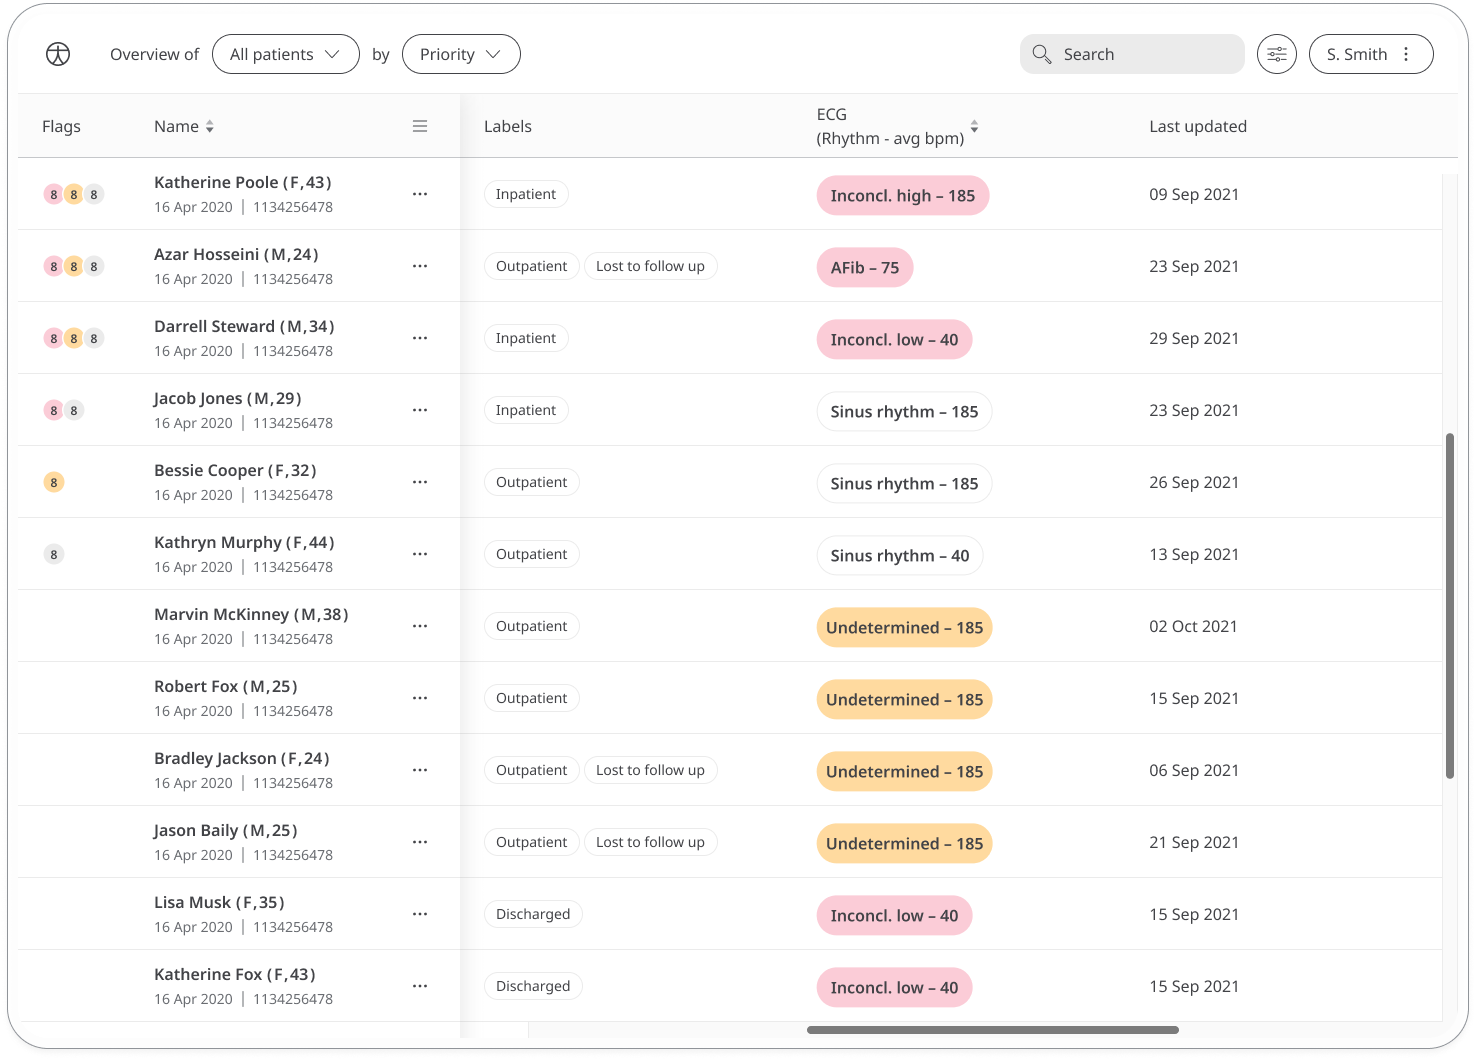This screenshot has height=1060, width=1476.
Task: Click Kathryn Murphy's grey flag
Action: 54,555
